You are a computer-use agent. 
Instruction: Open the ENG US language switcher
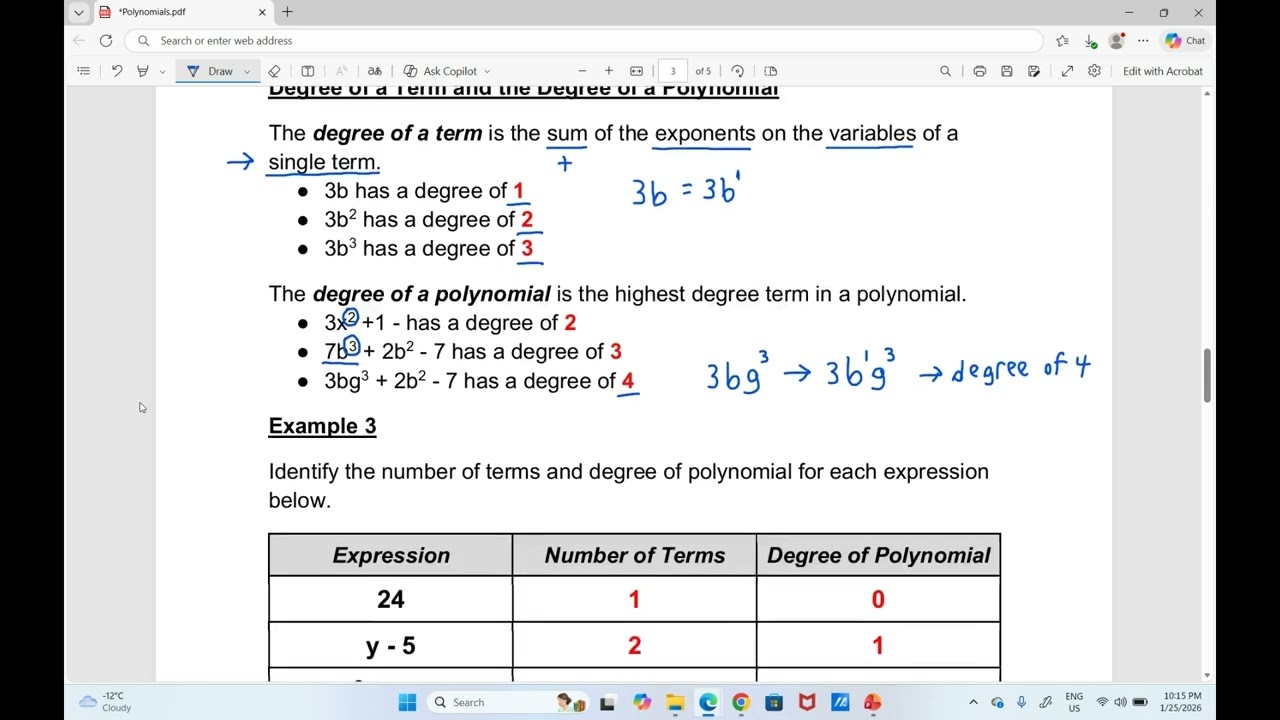click(x=1074, y=702)
